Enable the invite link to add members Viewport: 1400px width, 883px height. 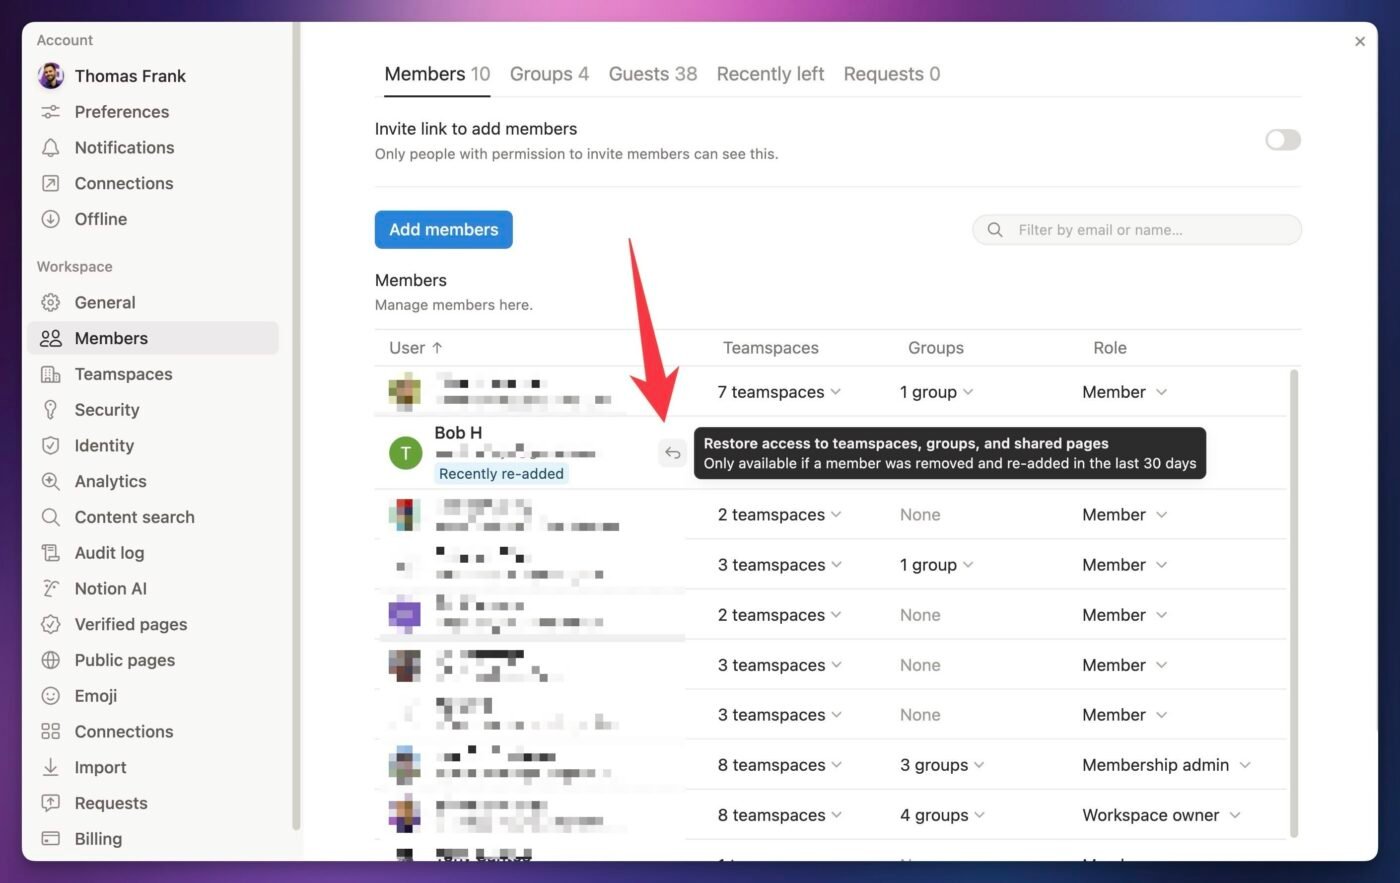1282,140
